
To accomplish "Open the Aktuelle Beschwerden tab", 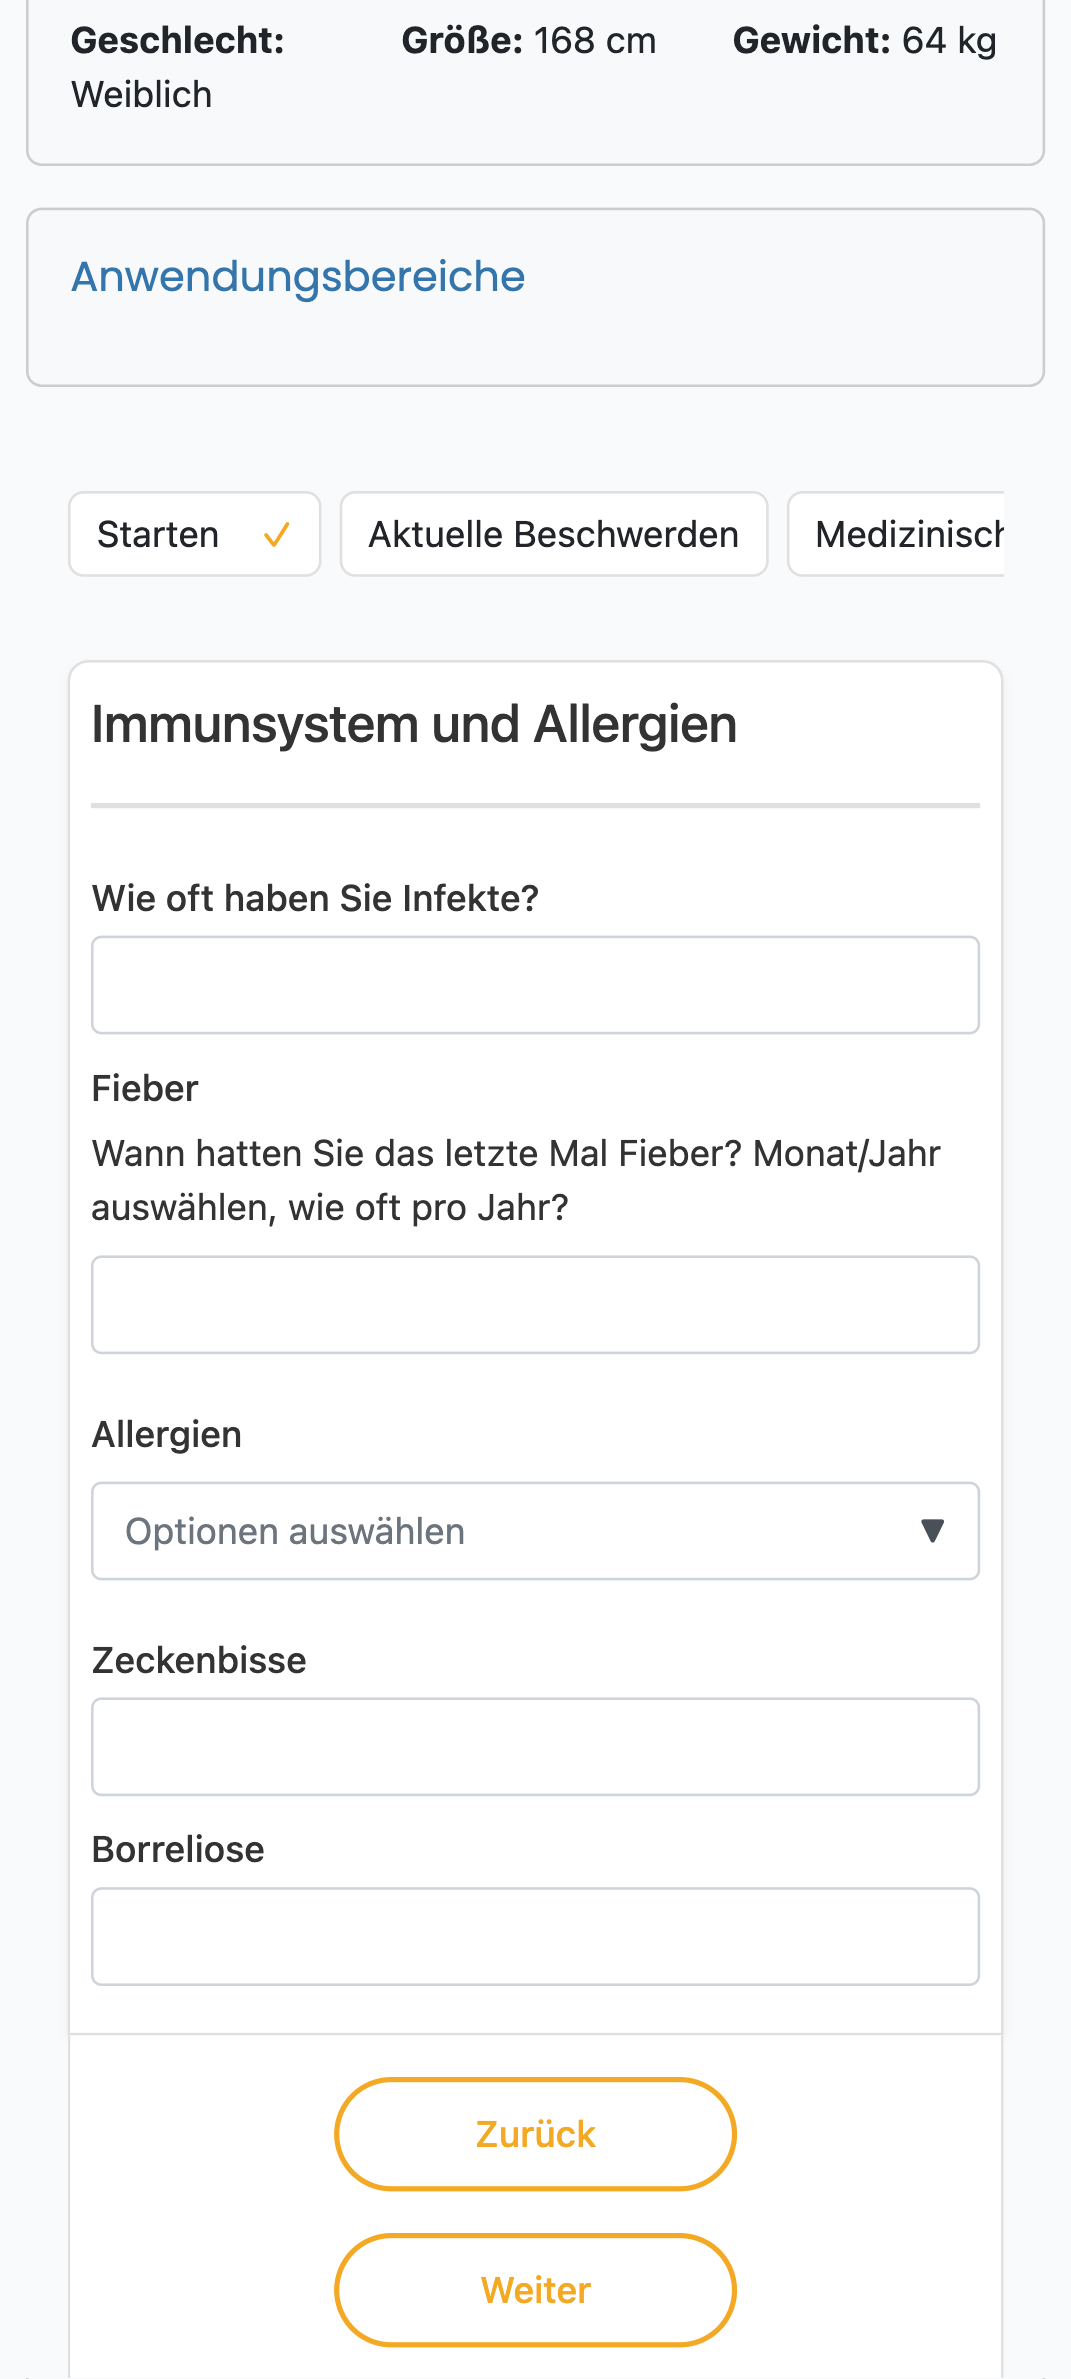I will [x=554, y=534].
